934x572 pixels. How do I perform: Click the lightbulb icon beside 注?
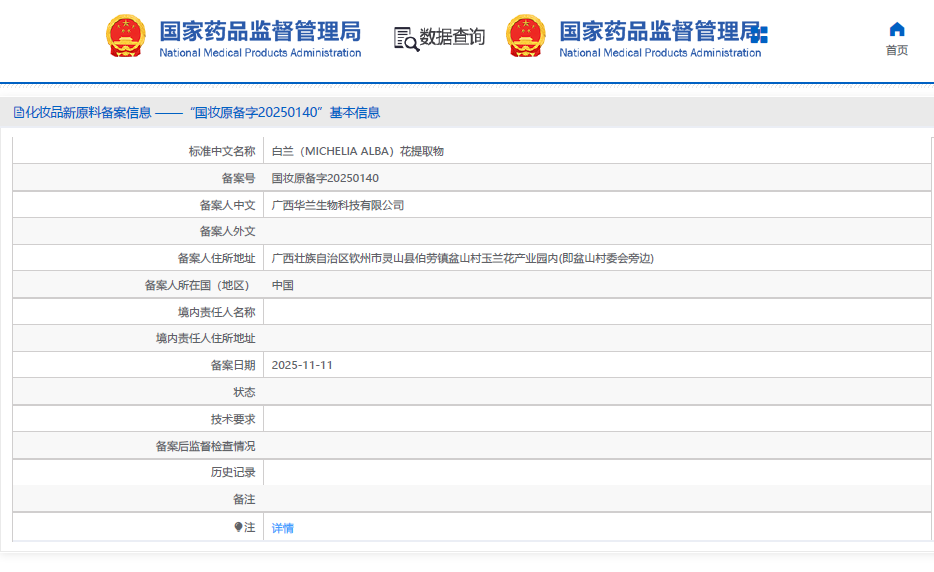tap(238, 527)
